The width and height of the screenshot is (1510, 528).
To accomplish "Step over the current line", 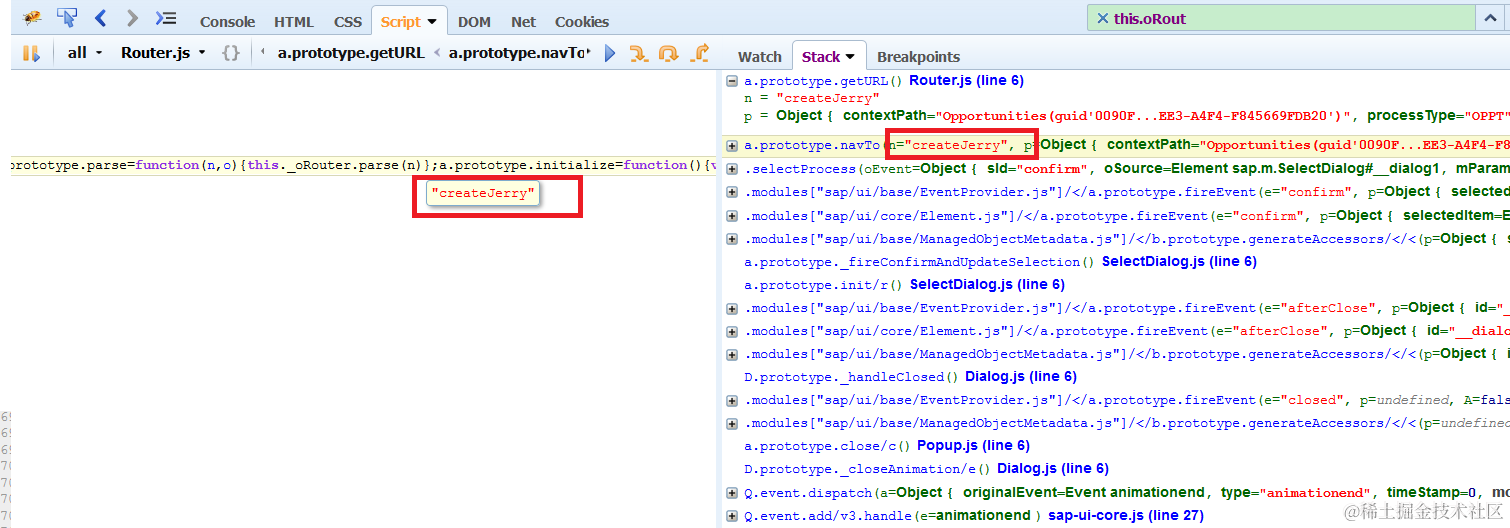I will (x=668, y=53).
